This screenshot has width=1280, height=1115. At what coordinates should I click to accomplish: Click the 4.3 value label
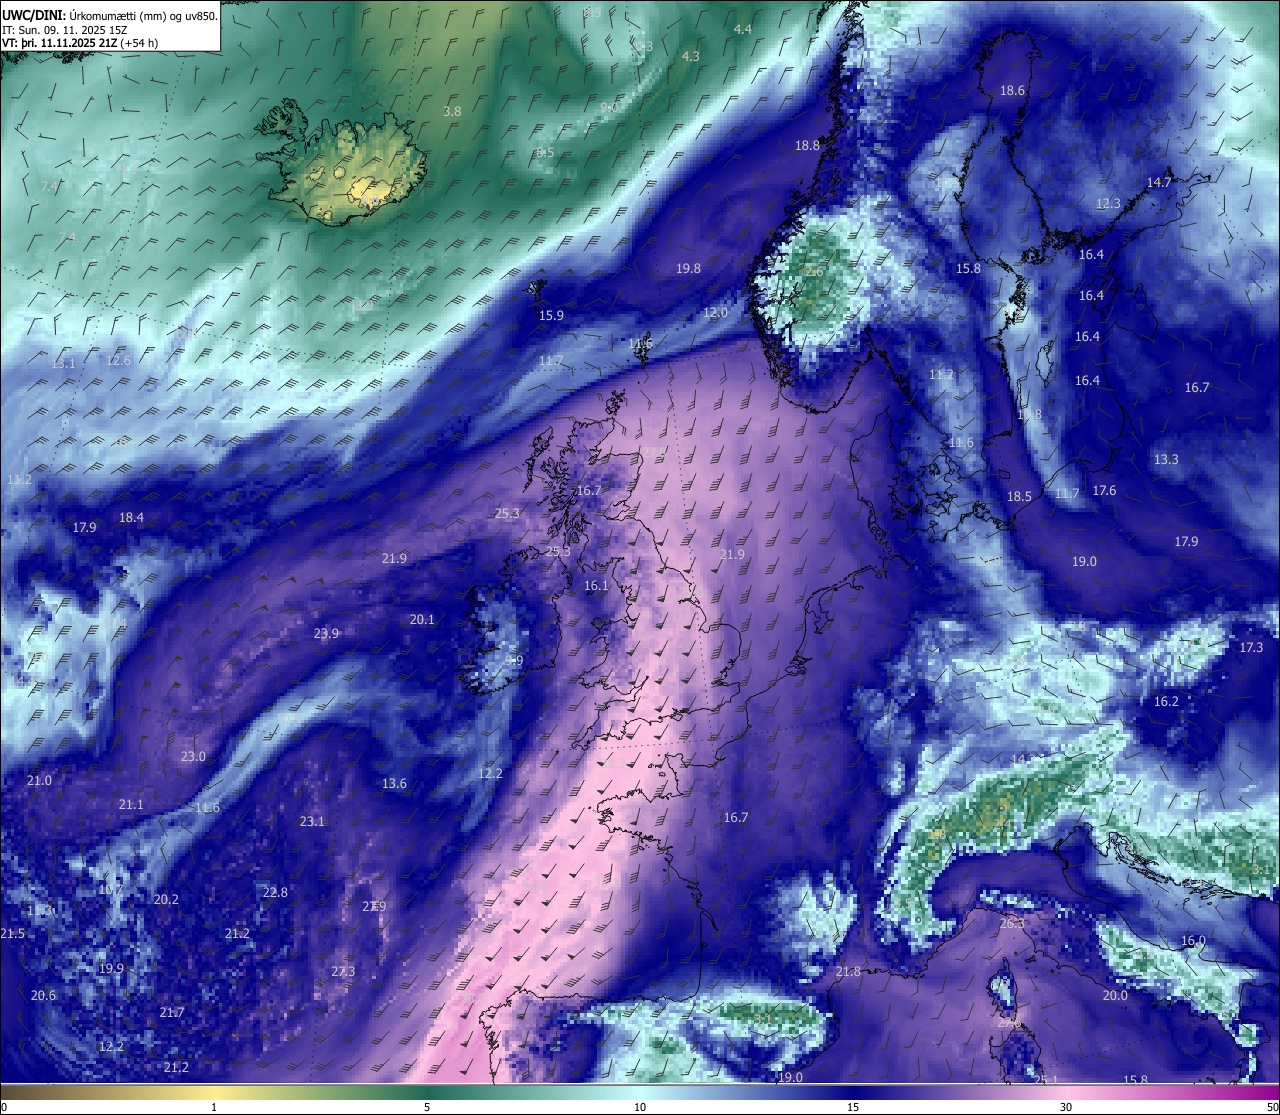click(691, 57)
